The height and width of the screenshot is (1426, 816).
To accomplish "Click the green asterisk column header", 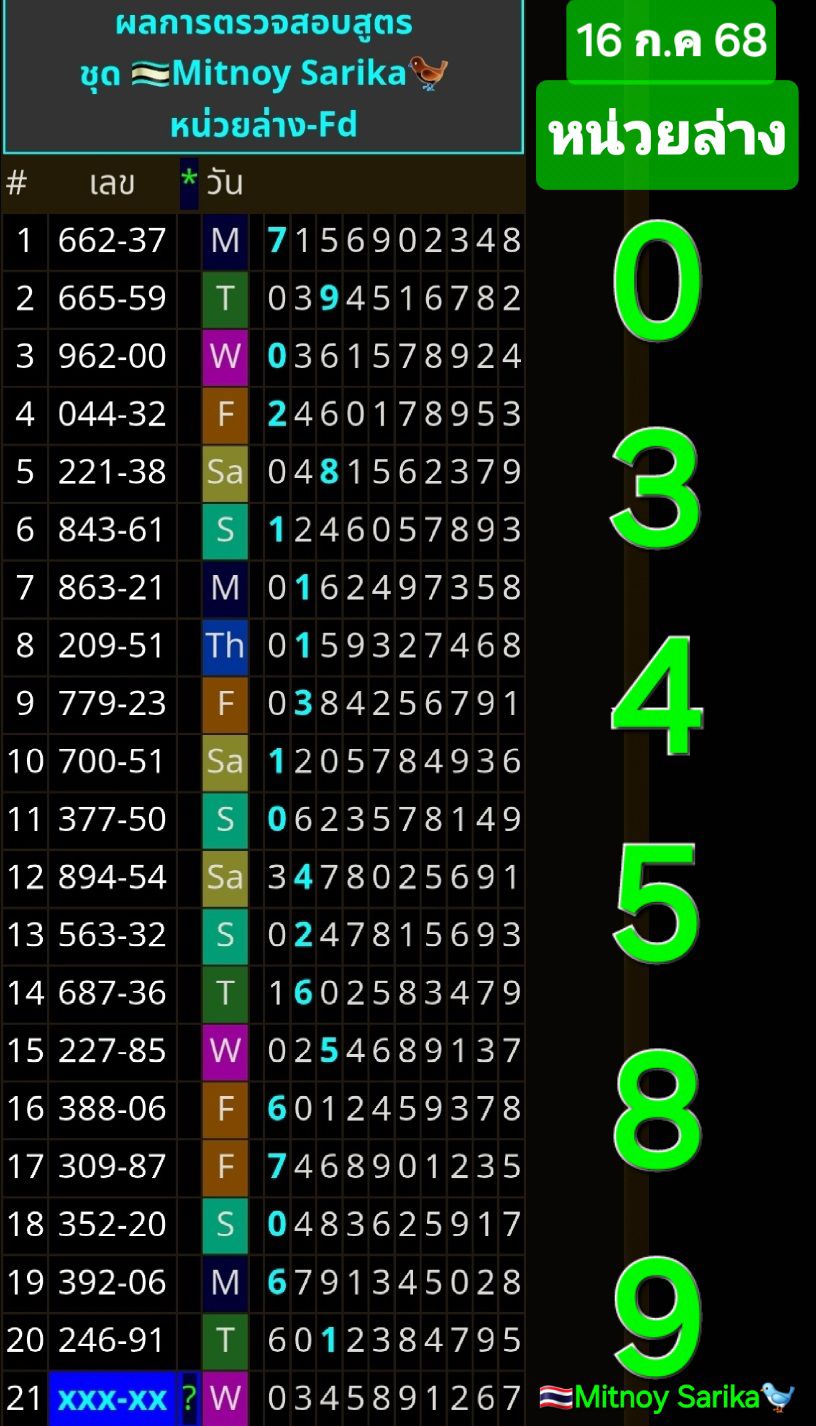I will [189, 183].
